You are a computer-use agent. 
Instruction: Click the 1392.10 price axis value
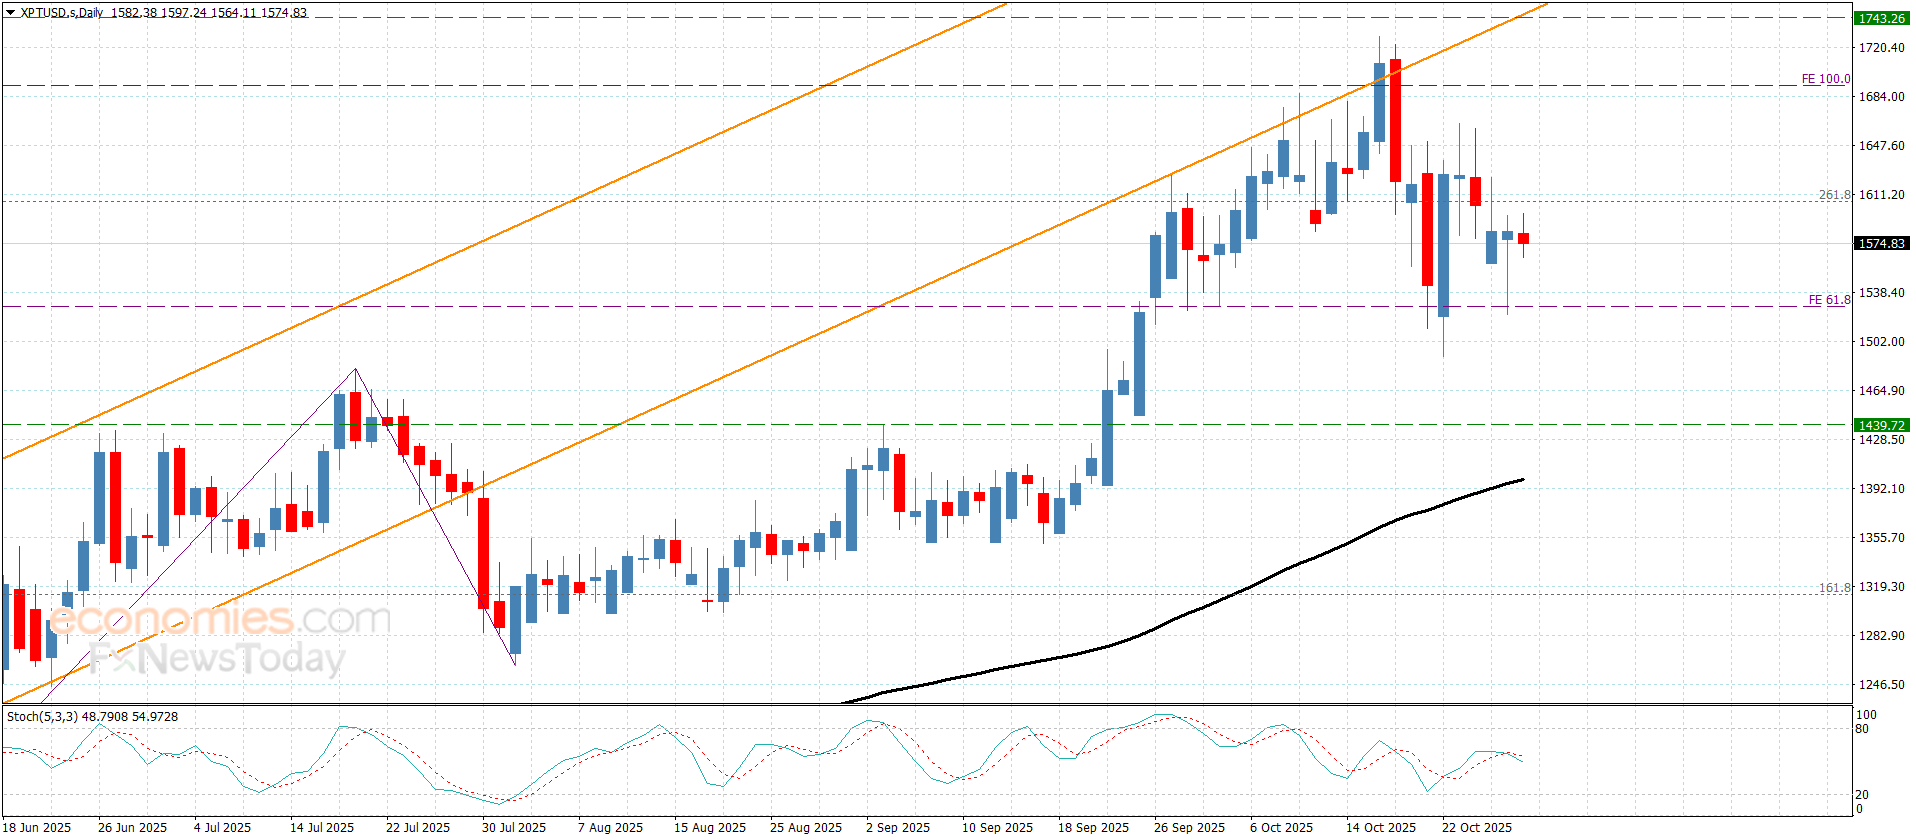[x=1881, y=488]
